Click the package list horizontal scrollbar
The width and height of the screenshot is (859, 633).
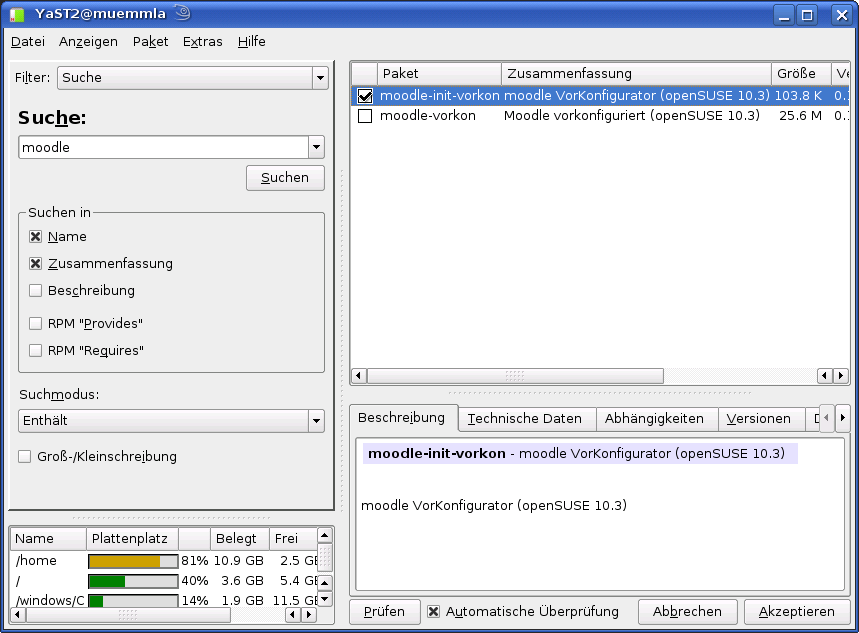click(516, 376)
